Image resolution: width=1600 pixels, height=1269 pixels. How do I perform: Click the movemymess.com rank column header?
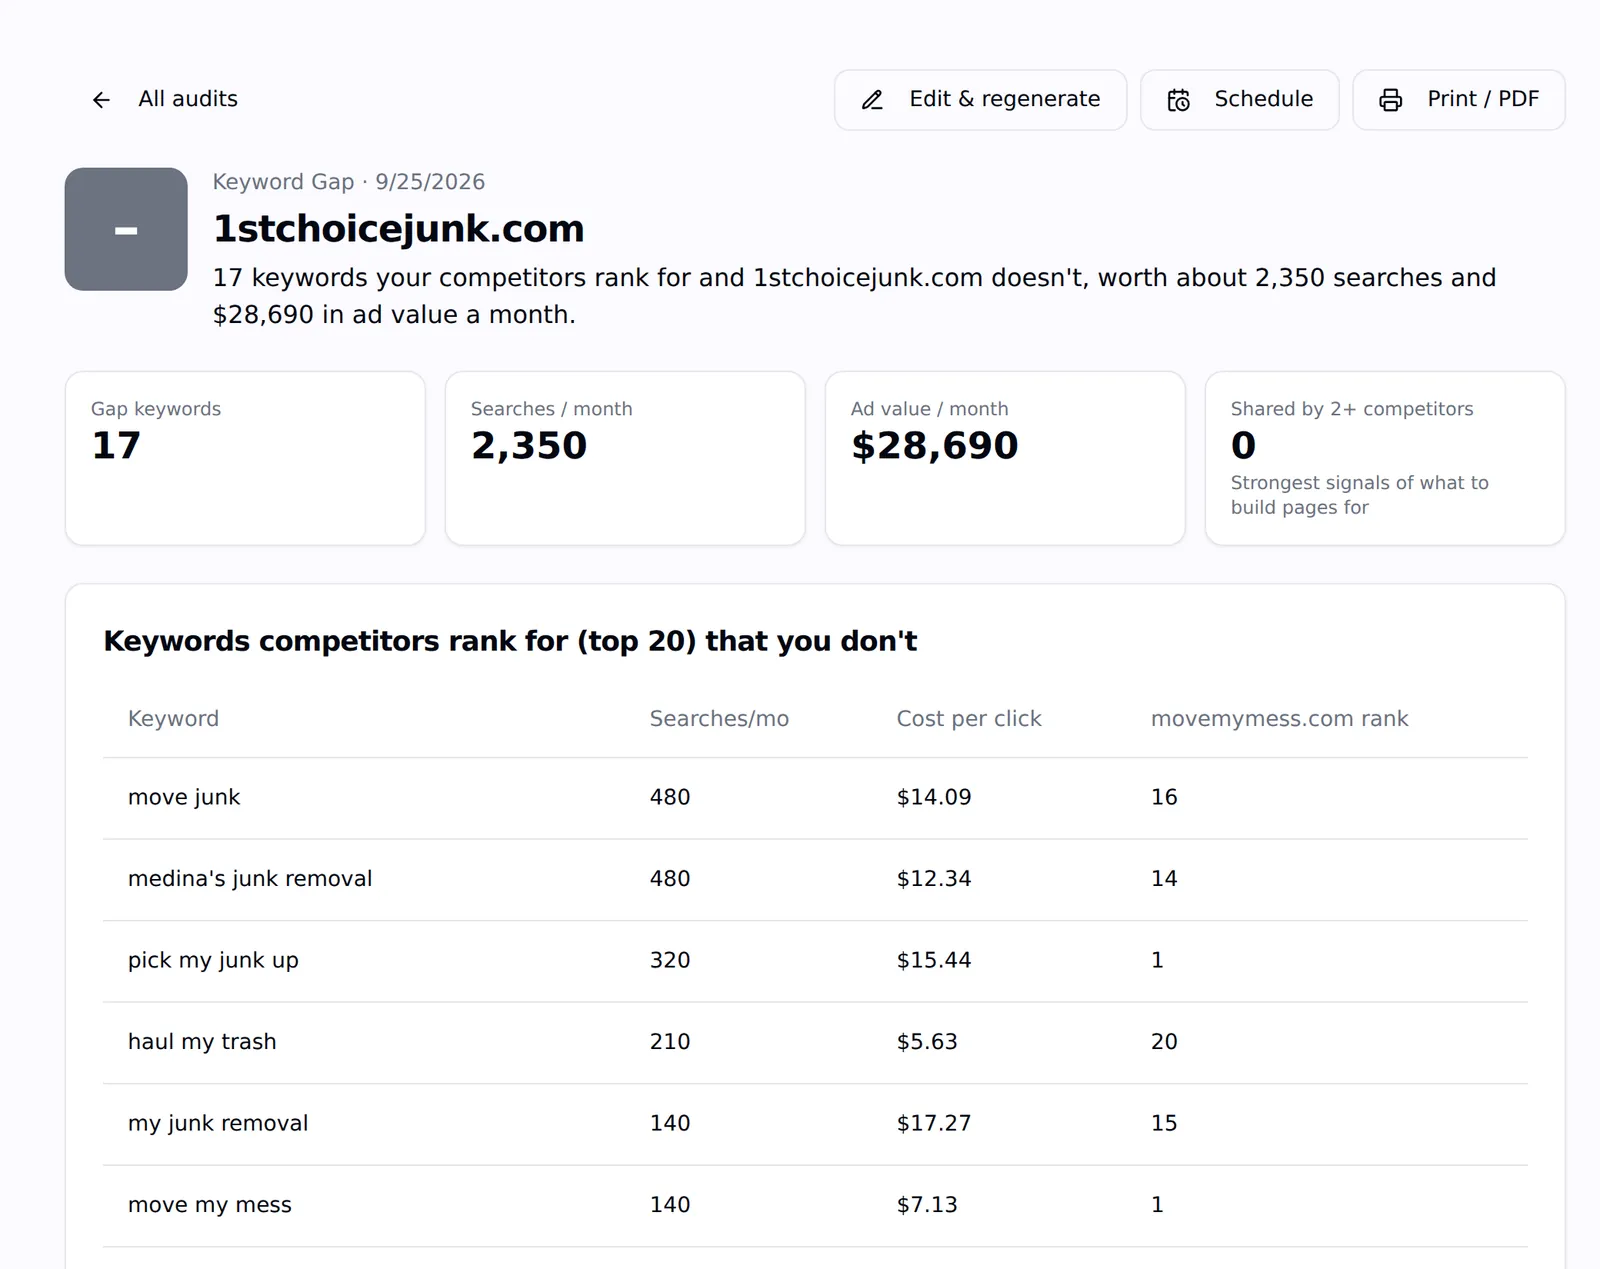(x=1279, y=719)
